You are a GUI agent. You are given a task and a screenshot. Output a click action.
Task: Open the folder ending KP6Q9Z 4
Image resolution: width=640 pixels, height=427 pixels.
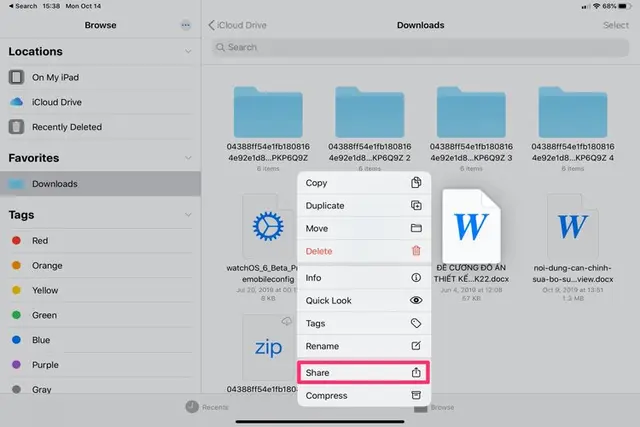coord(573,112)
